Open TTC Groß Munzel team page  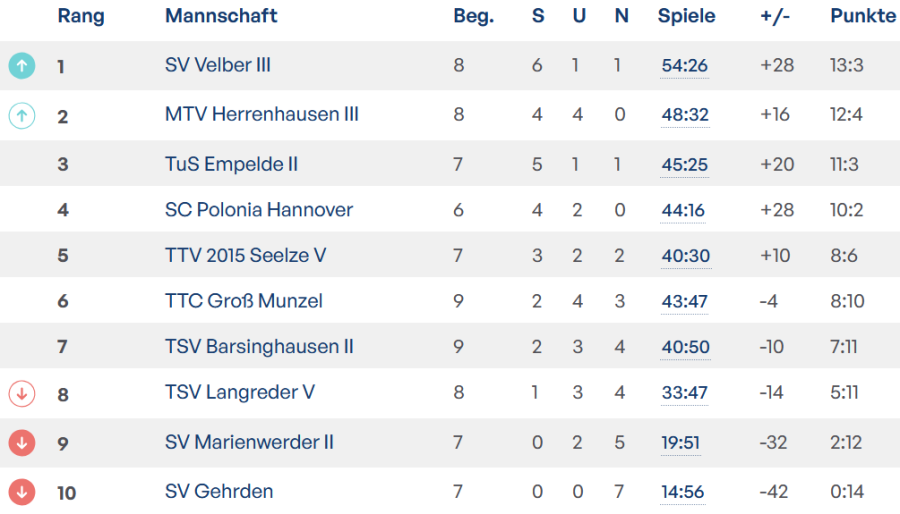[243, 301]
